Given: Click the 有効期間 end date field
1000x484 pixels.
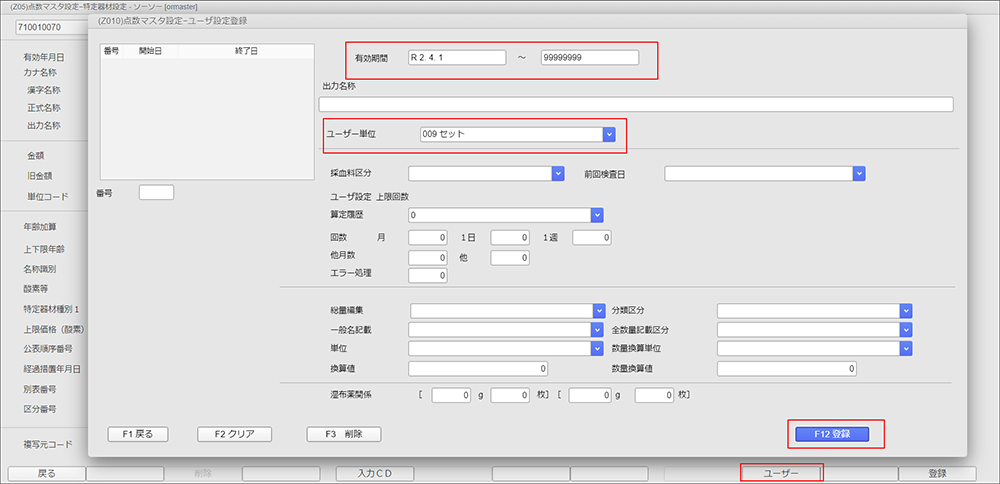Looking at the screenshot, I should [589, 58].
